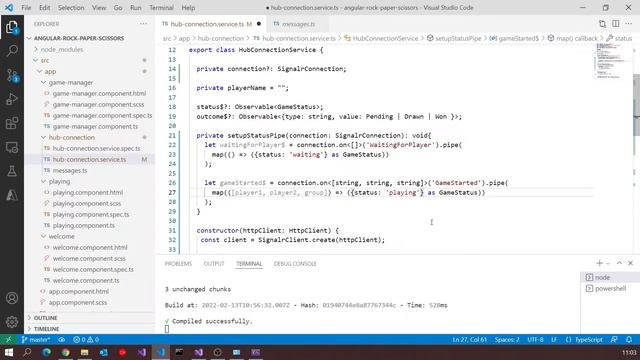The height and width of the screenshot is (360, 640).
Task: Open app.component.html file
Action: pos(78,291)
